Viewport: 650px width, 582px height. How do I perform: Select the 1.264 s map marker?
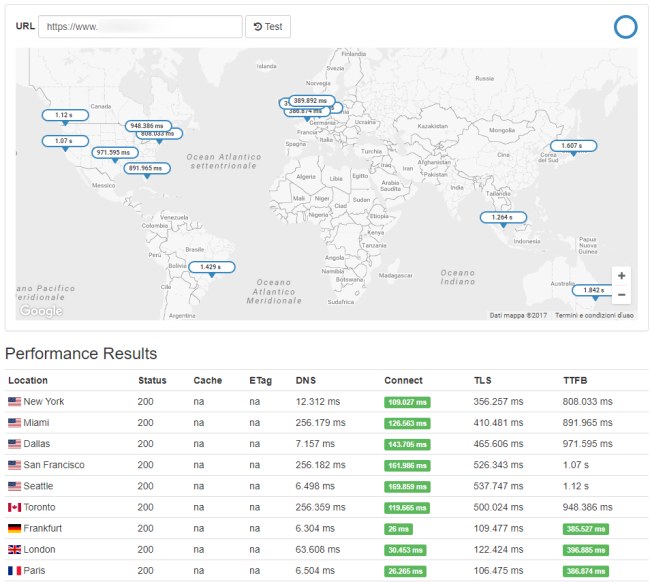coord(502,217)
